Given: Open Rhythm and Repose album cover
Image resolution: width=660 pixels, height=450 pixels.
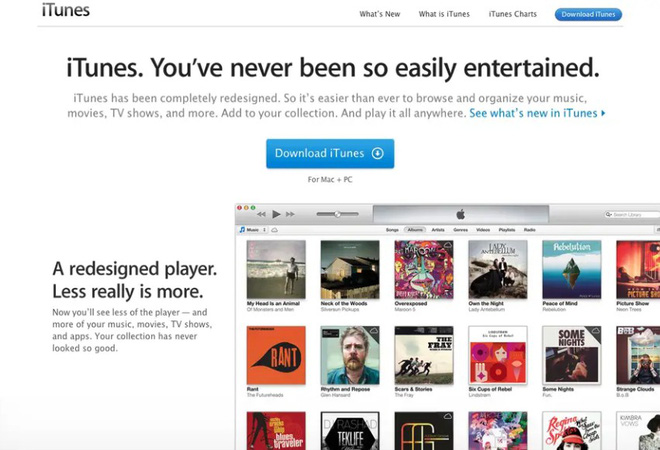Looking at the screenshot, I should [350, 355].
